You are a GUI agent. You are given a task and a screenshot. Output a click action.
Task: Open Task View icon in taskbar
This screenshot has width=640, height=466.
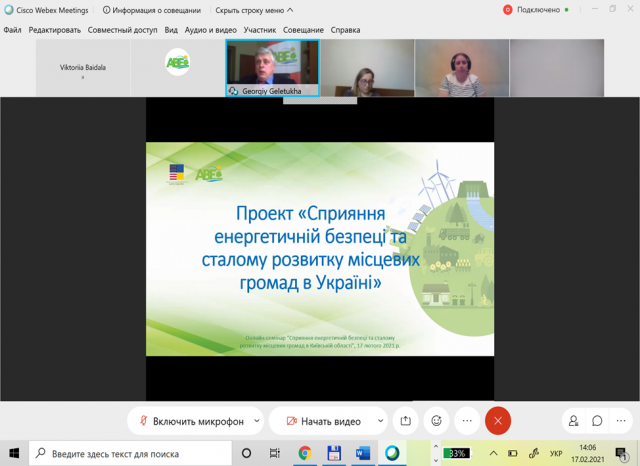click(275, 453)
